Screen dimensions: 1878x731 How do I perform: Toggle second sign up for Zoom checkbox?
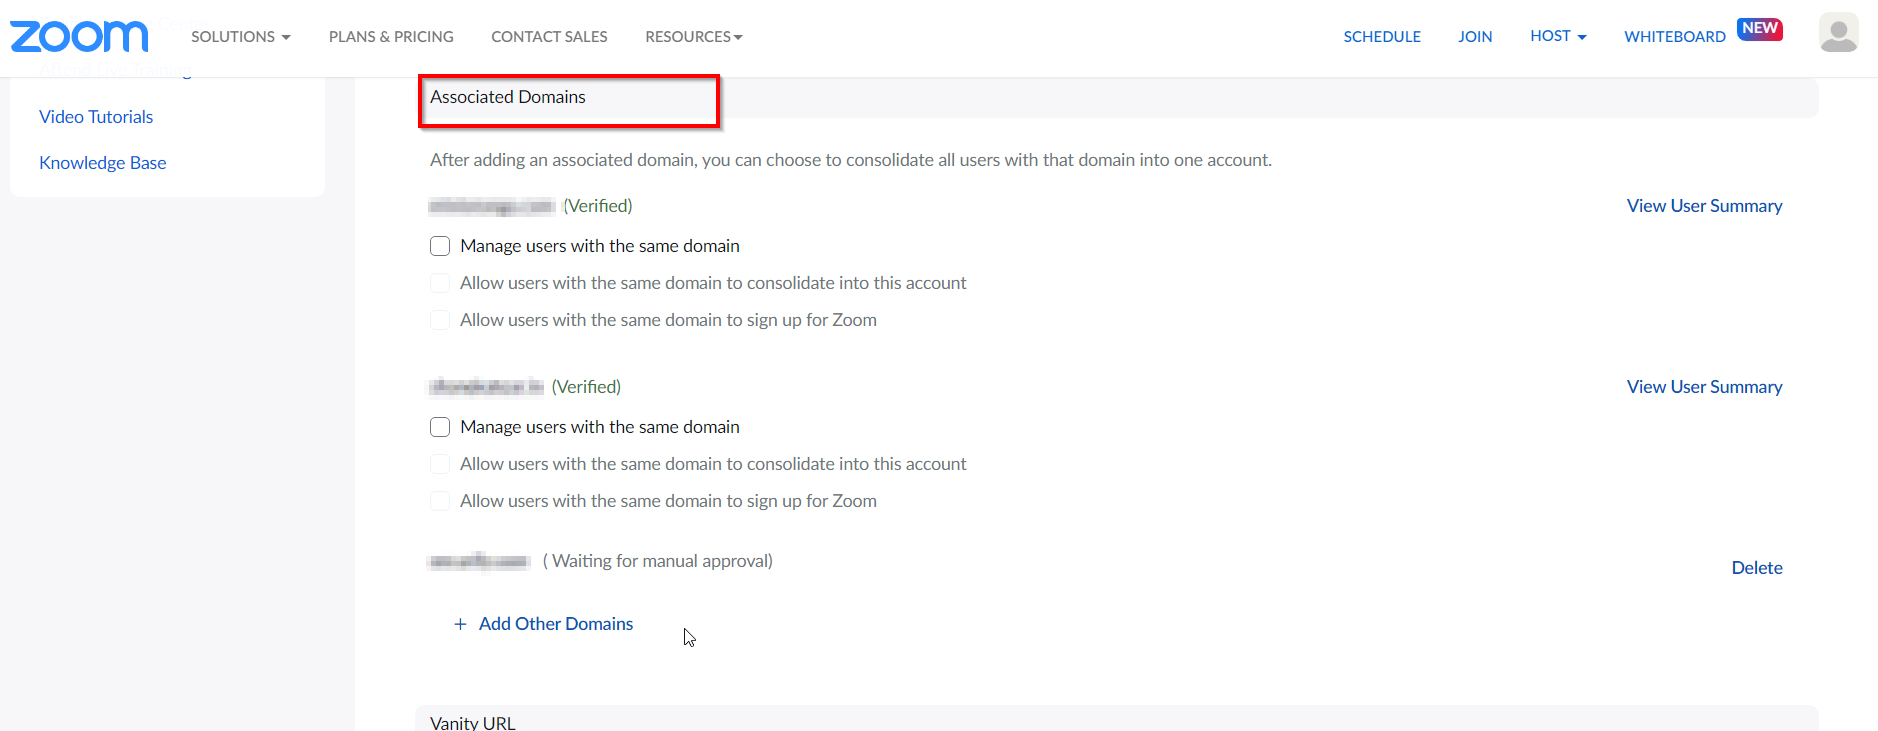click(440, 501)
